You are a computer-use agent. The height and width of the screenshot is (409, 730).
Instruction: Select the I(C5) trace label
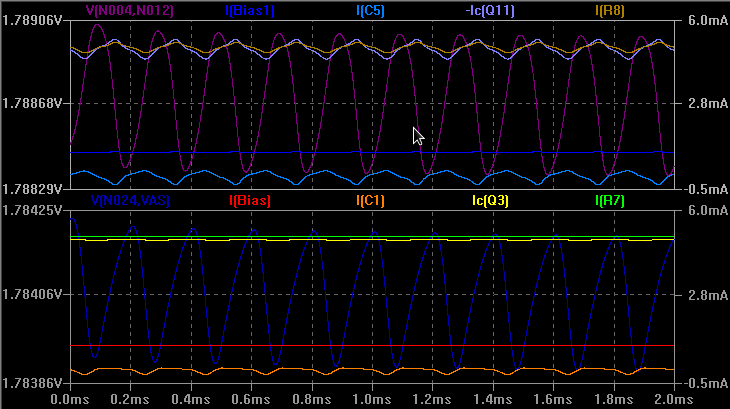[x=371, y=10]
